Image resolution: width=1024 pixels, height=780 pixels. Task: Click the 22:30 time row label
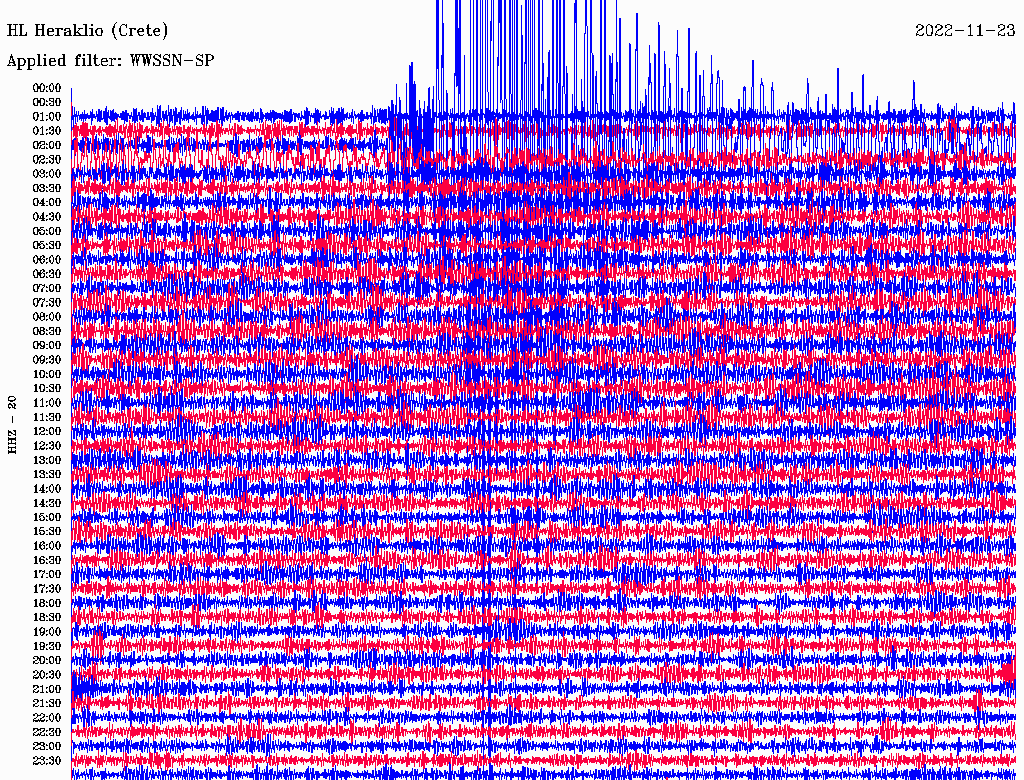[47, 732]
